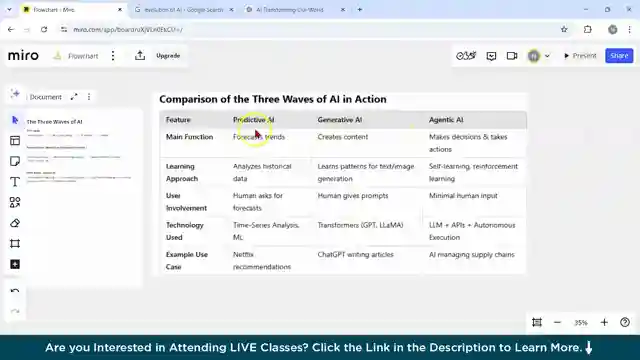Open Document panel more options
The height and width of the screenshot is (360, 640).
coord(89,97)
